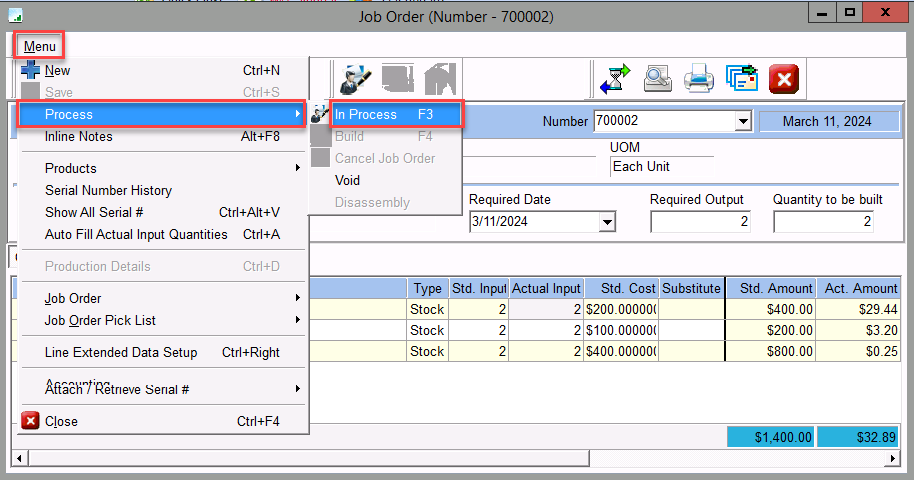Click the red Close icon in menu
914x480 pixels.
point(31,421)
